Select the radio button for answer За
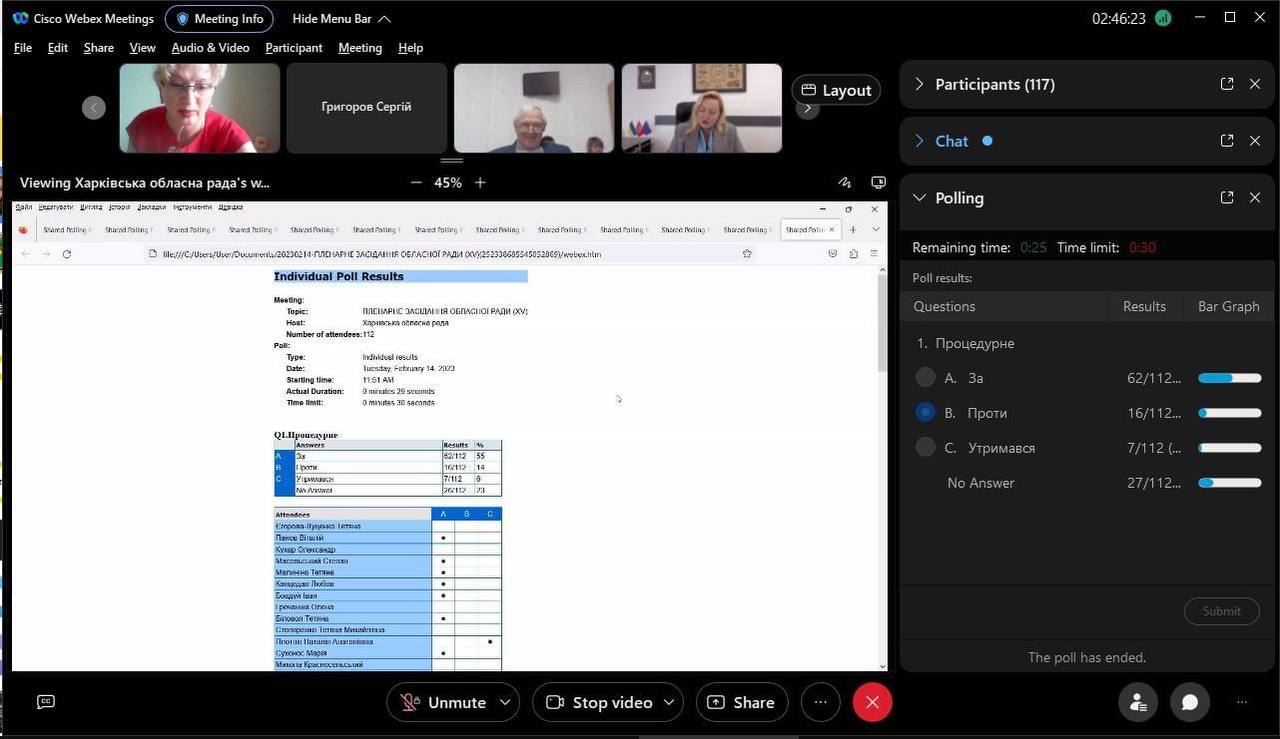Screen dimensions: 1280x739 (926, 378)
